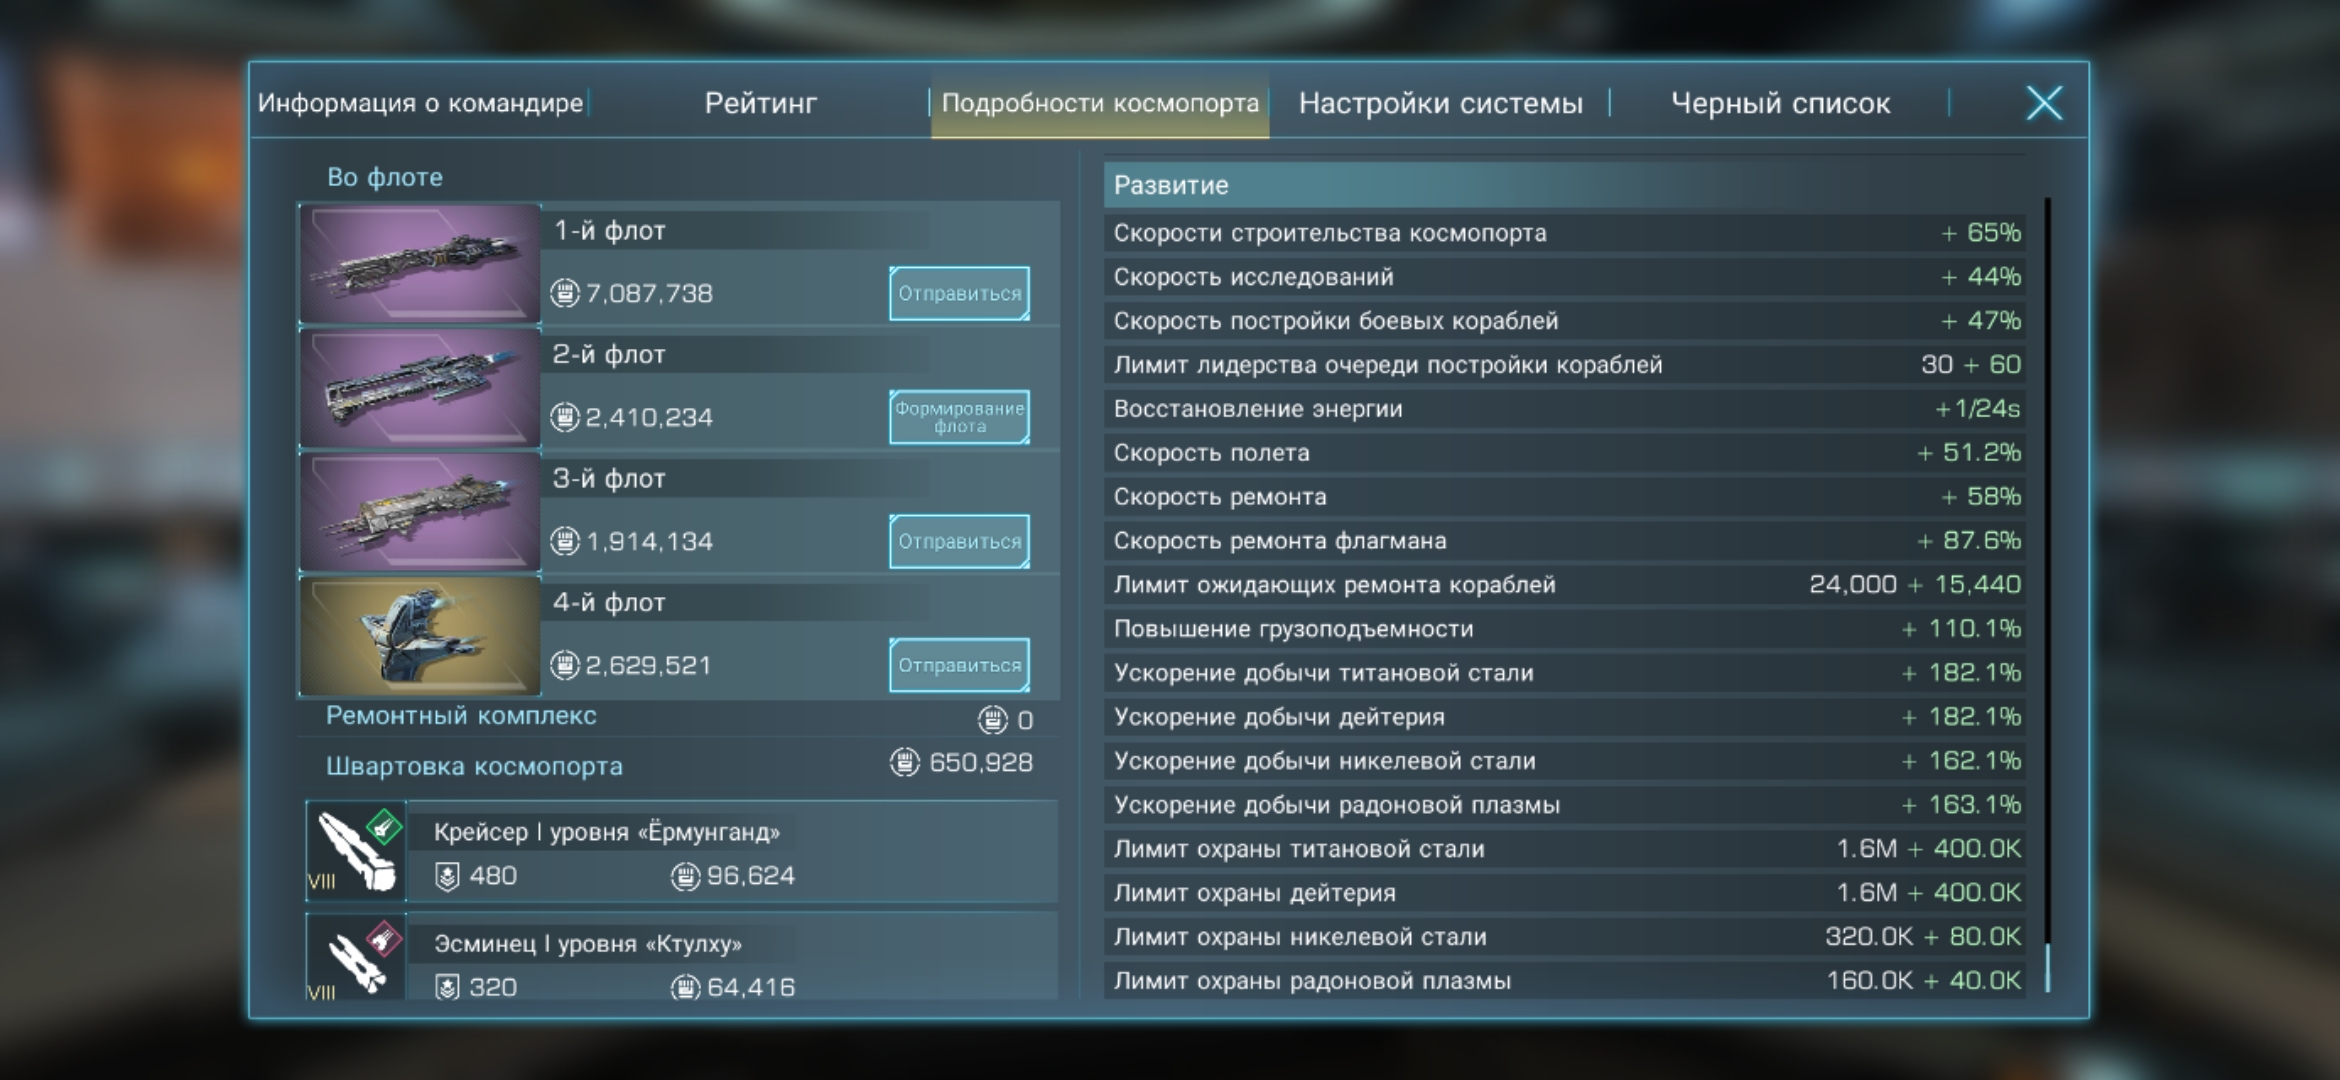Click the 3rd fleet flagship thumbnail

pos(420,512)
